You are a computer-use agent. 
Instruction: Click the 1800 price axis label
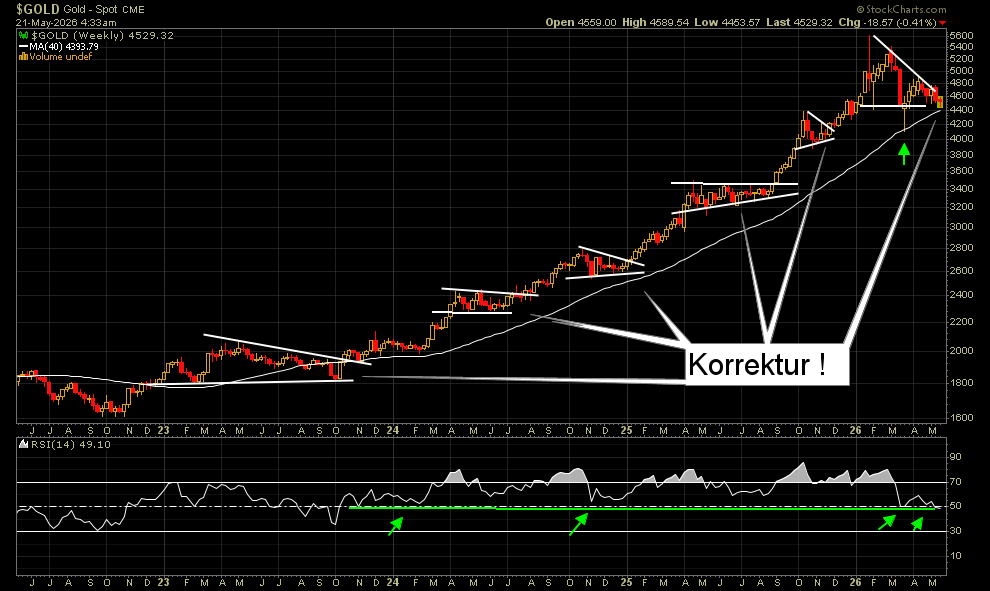point(961,383)
